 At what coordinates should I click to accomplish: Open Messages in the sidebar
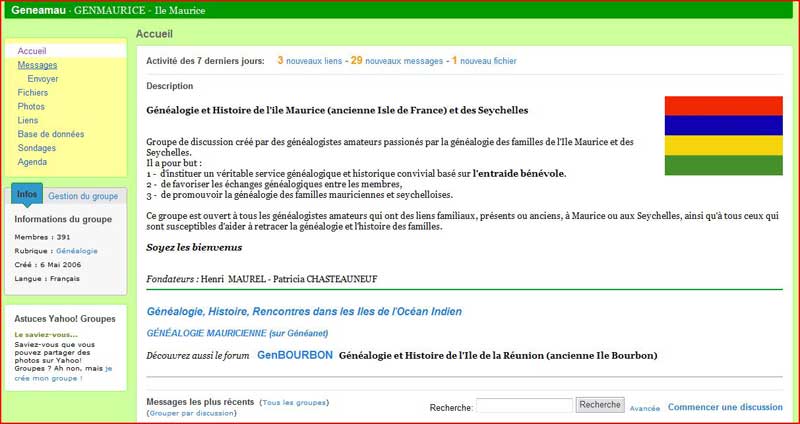[x=37, y=65]
